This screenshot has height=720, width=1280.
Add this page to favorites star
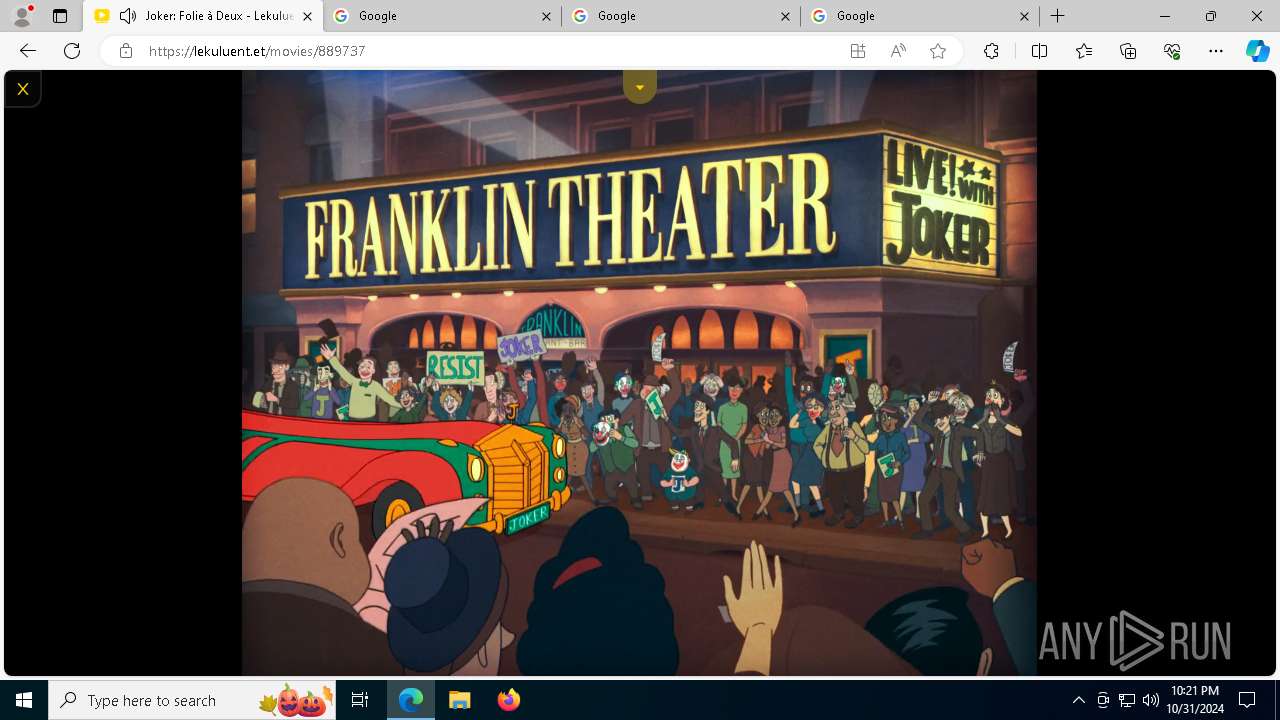[938, 51]
